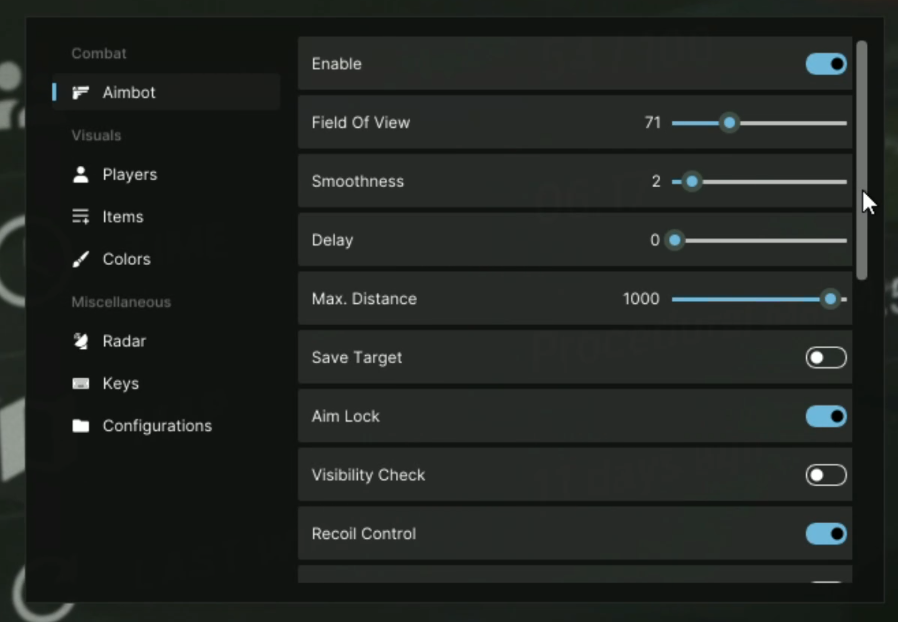This screenshot has height=622, width=898.
Task: Click the Configurations folder icon
Action: (81, 426)
